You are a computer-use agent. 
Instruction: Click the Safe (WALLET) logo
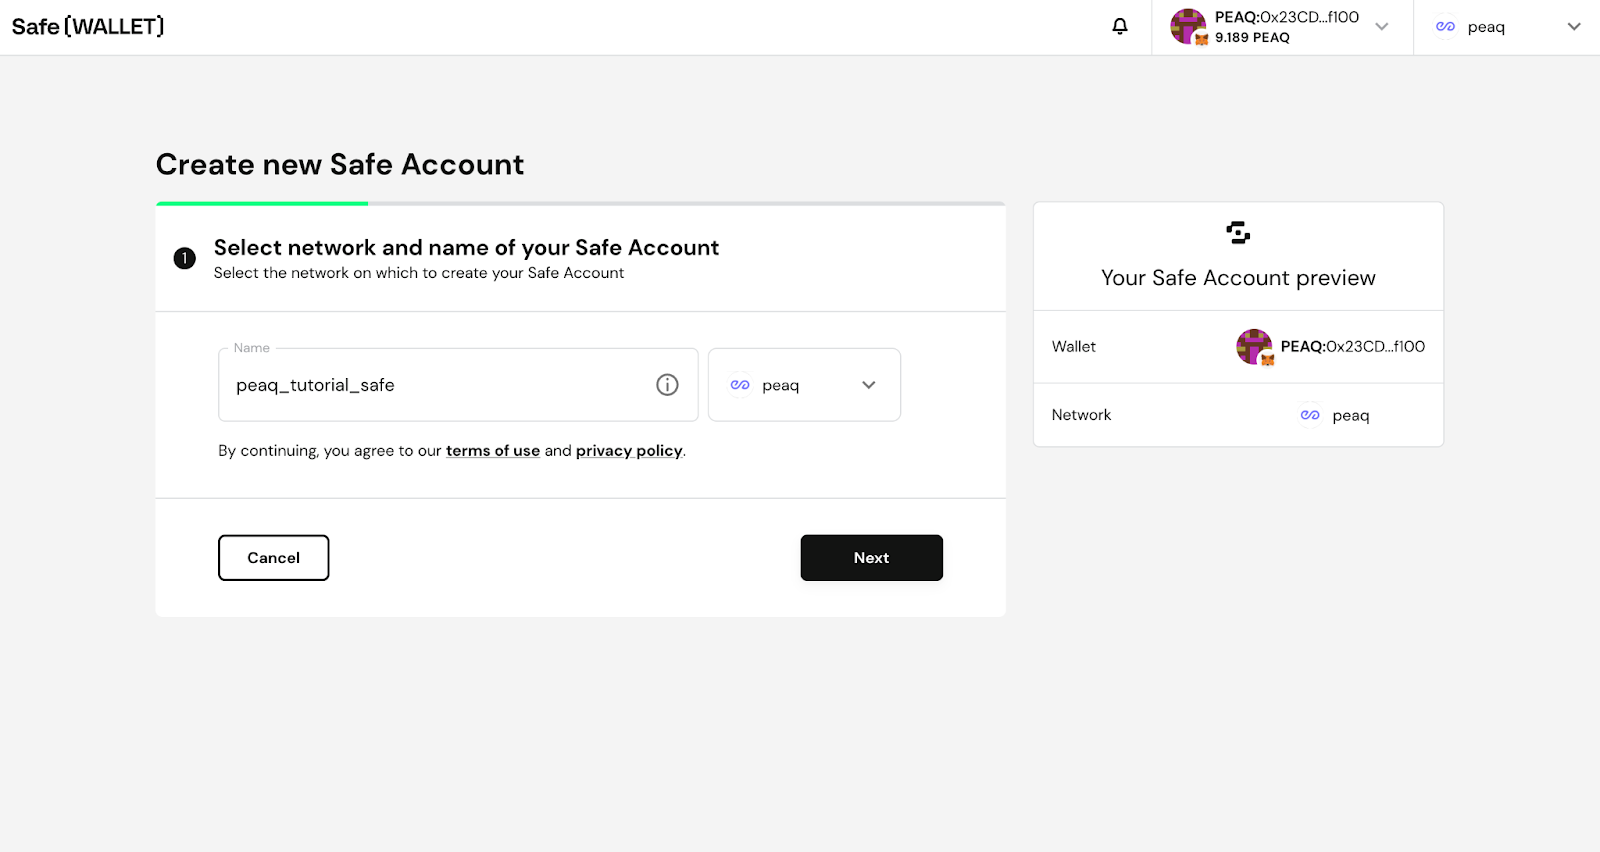click(x=88, y=26)
